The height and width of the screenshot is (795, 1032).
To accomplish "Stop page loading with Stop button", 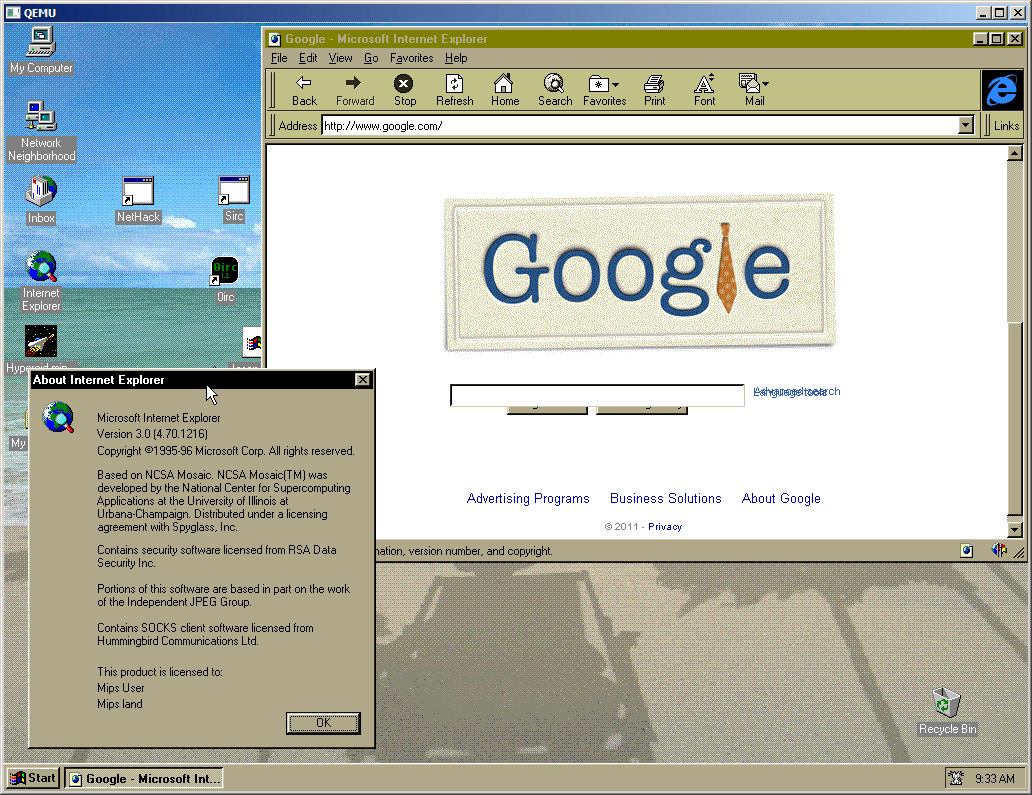I will (x=404, y=90).
